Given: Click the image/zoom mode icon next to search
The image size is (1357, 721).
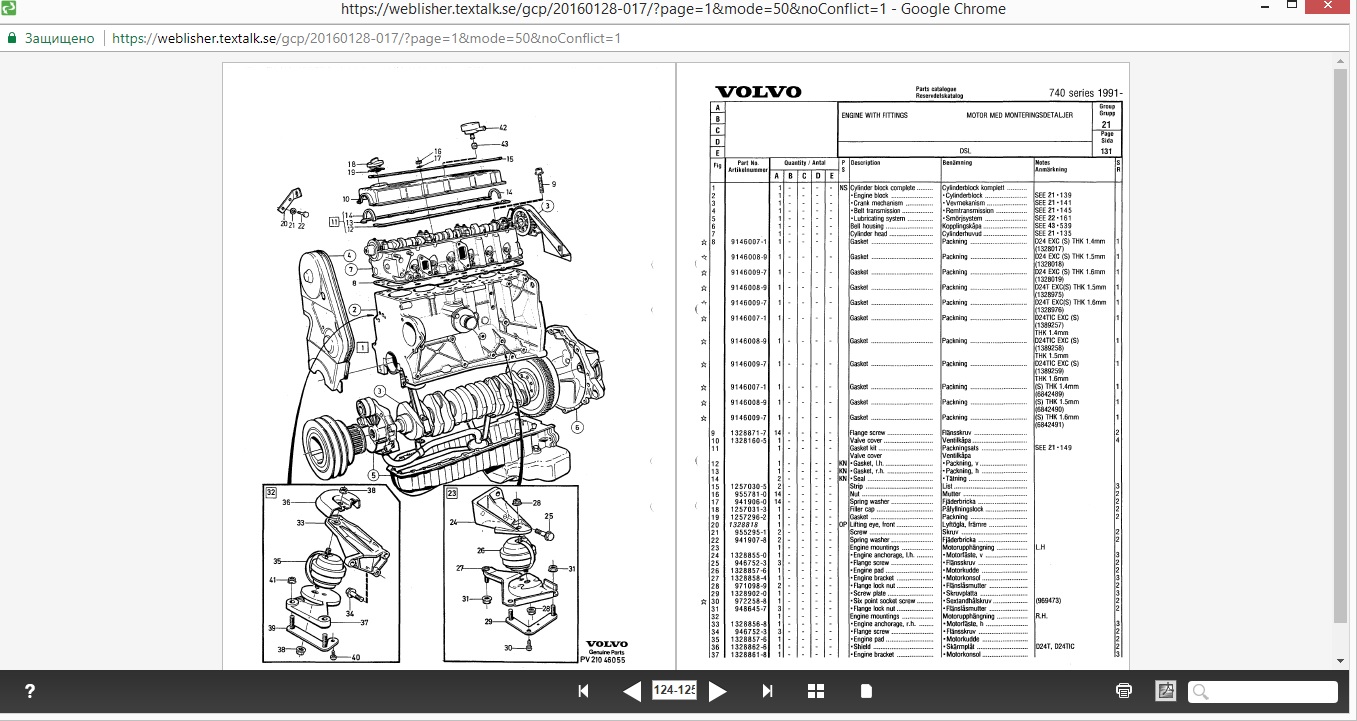Looking at the screenshot, I should [1165, 691].
